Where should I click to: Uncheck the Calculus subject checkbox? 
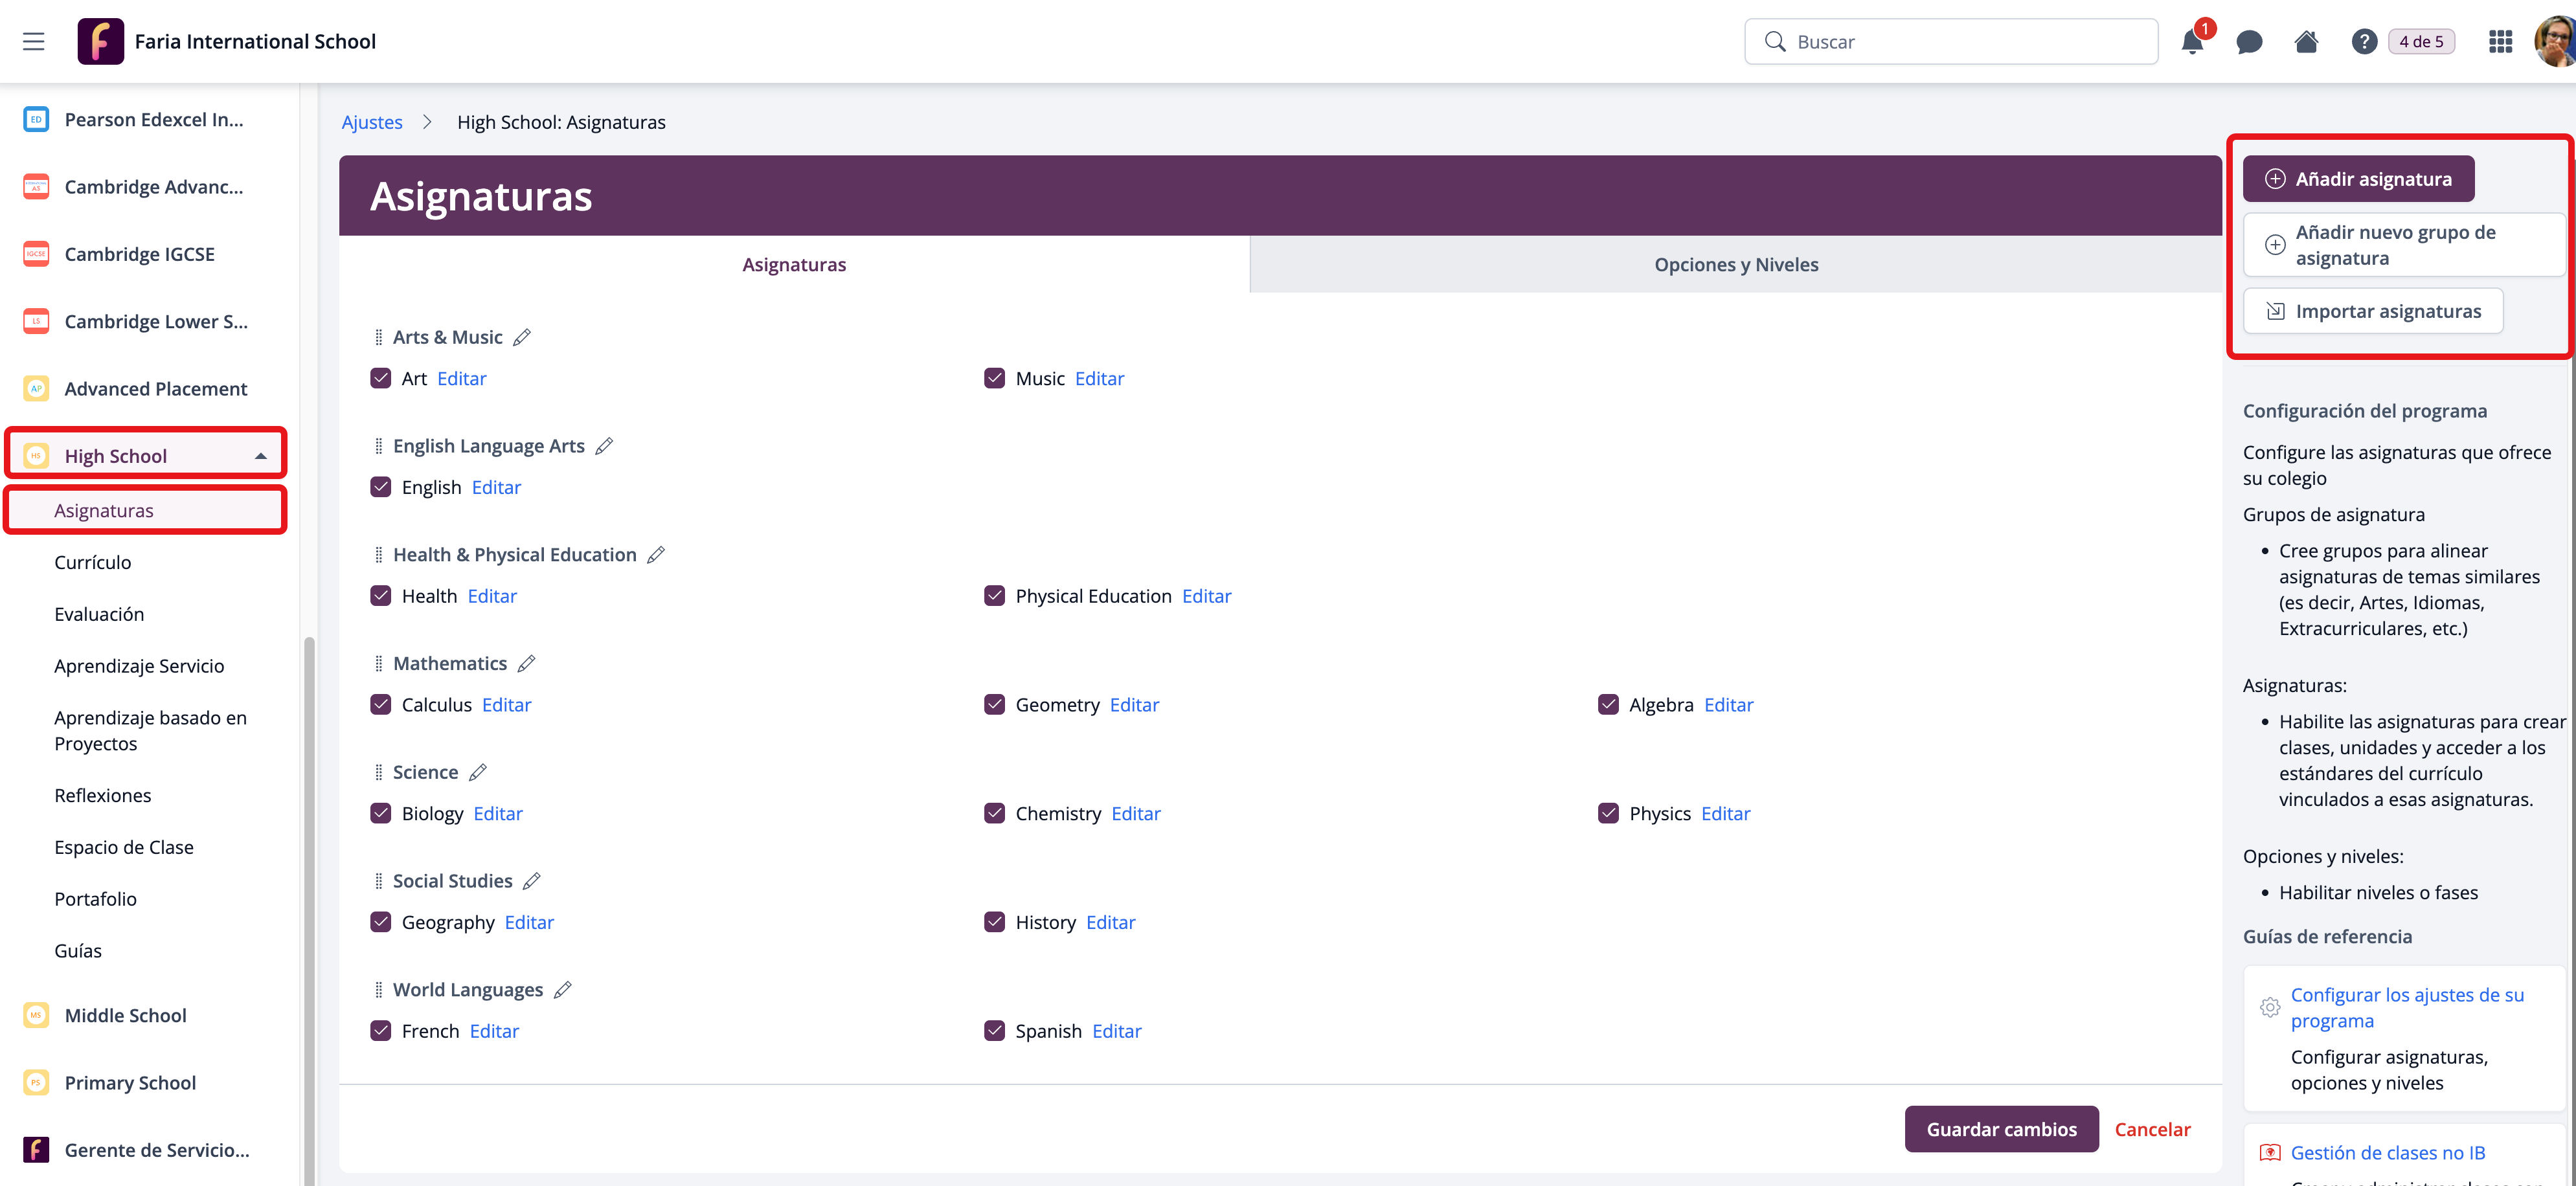click(x=381, y=704)
